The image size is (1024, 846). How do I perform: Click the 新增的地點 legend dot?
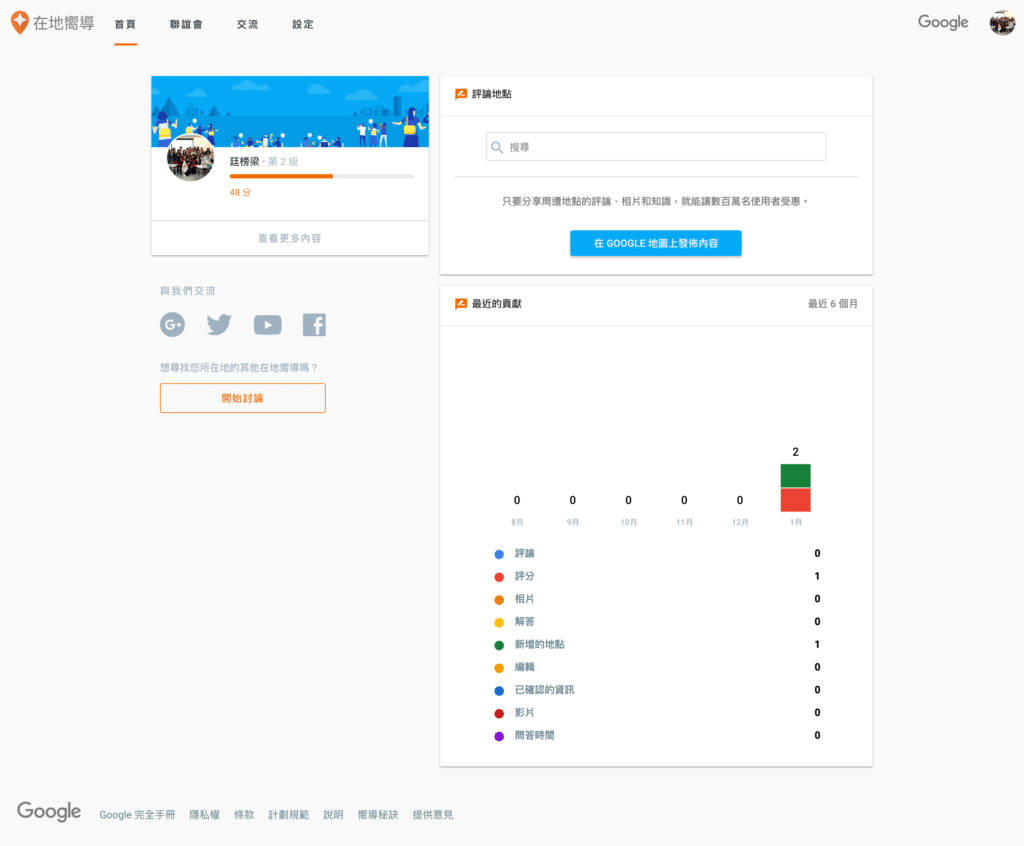(x=499, y=645)
